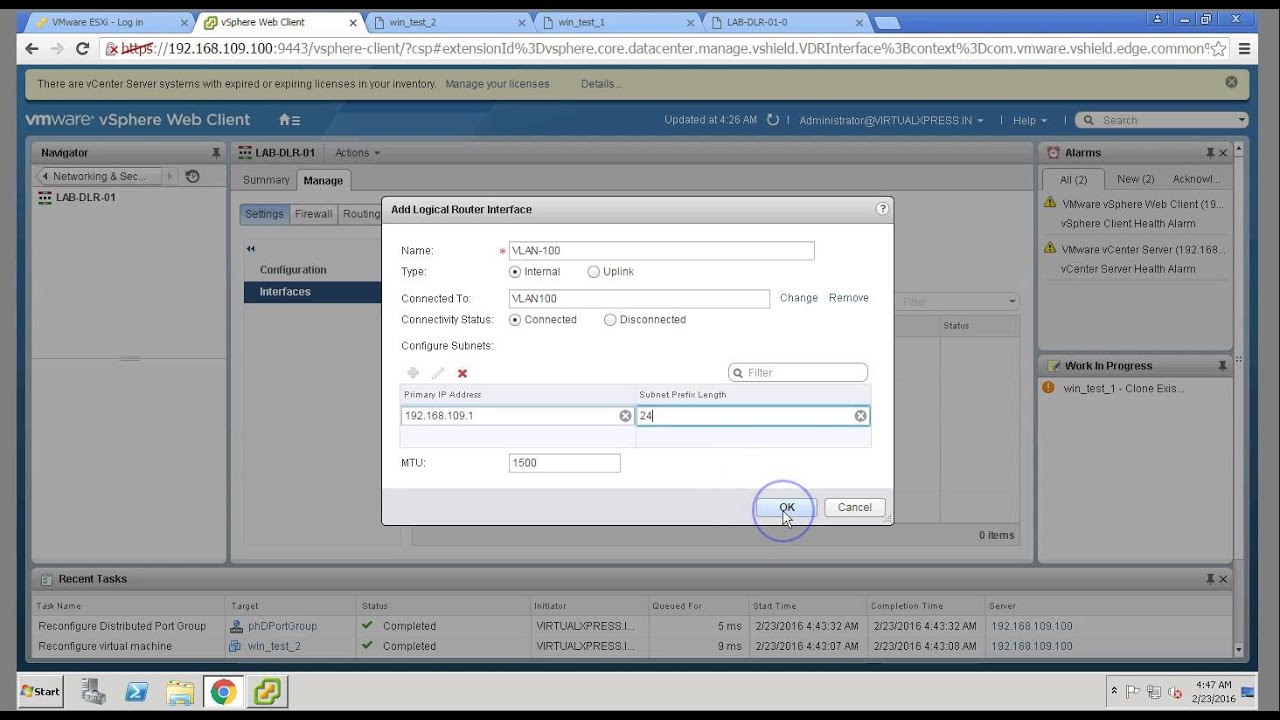Switch to Manage tab

(323, 180)
